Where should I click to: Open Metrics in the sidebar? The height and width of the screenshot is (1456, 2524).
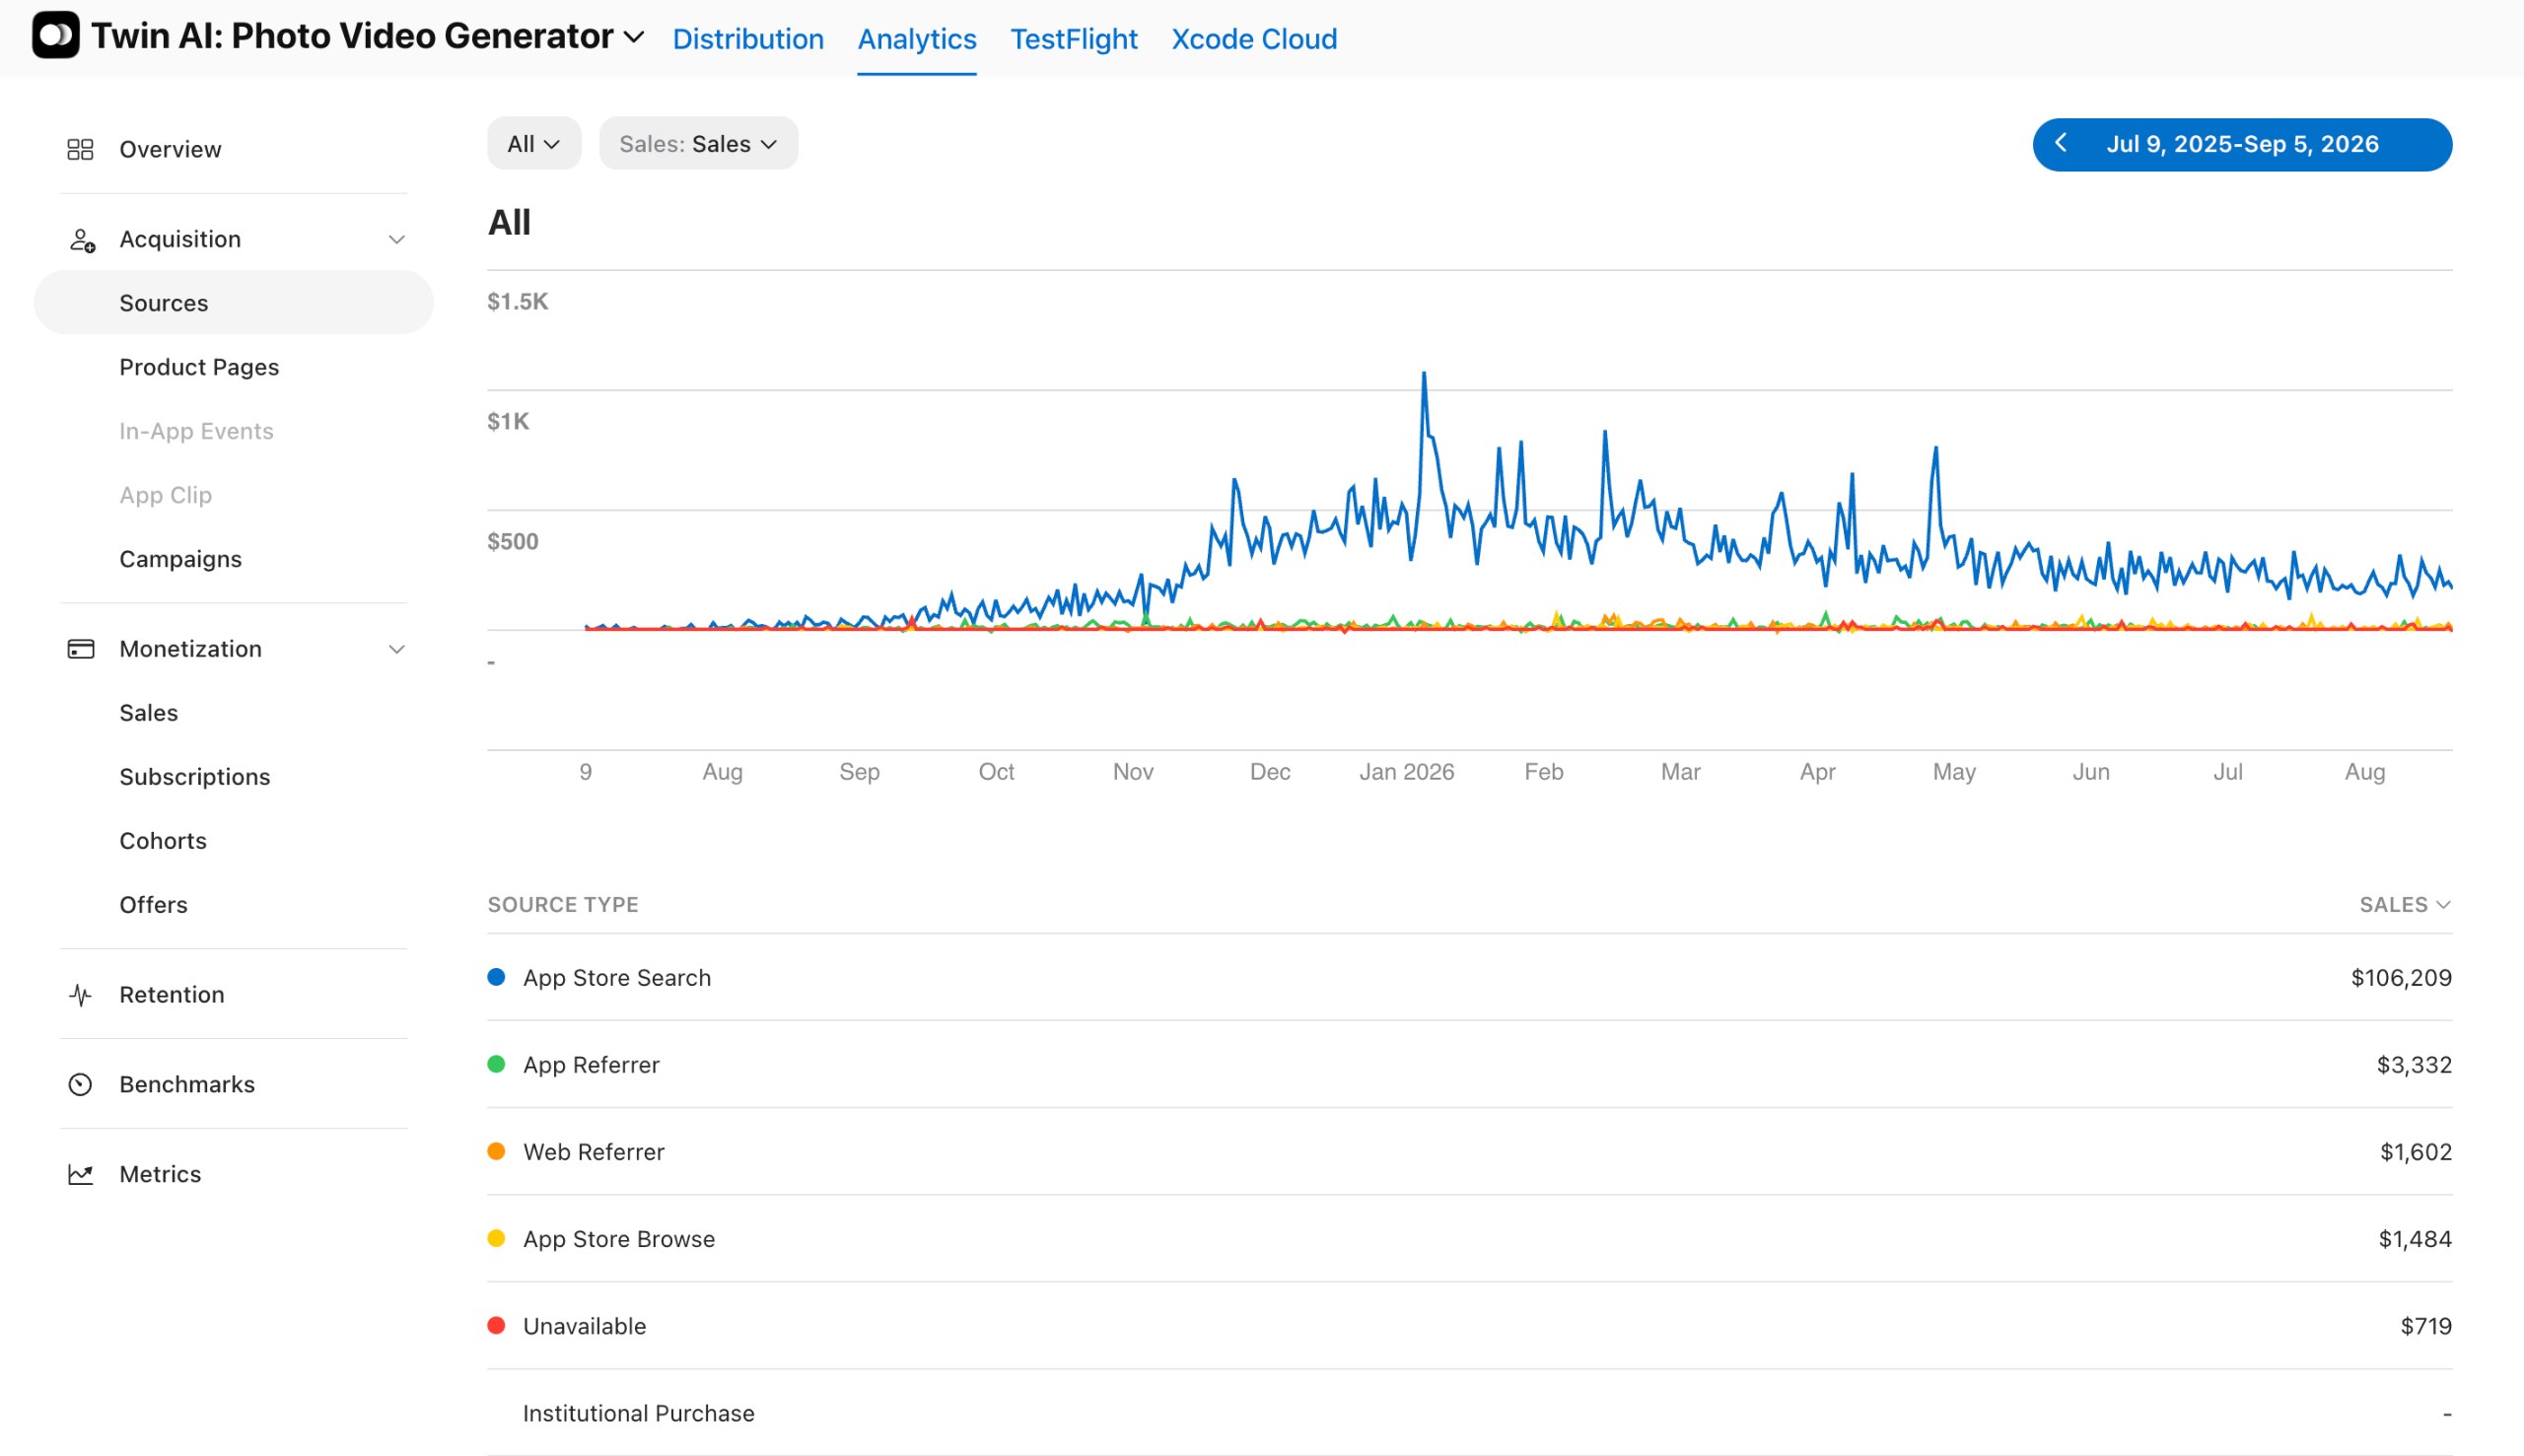pos(160,1175)
